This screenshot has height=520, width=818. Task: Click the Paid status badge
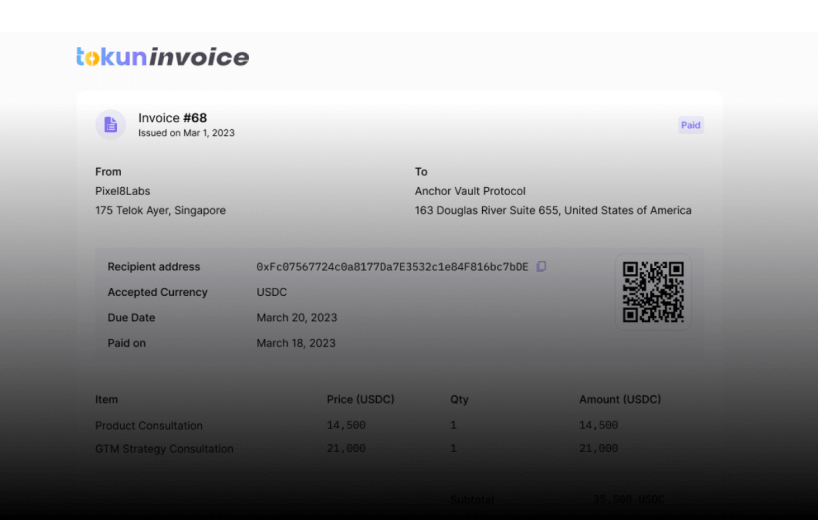[690, 125]
